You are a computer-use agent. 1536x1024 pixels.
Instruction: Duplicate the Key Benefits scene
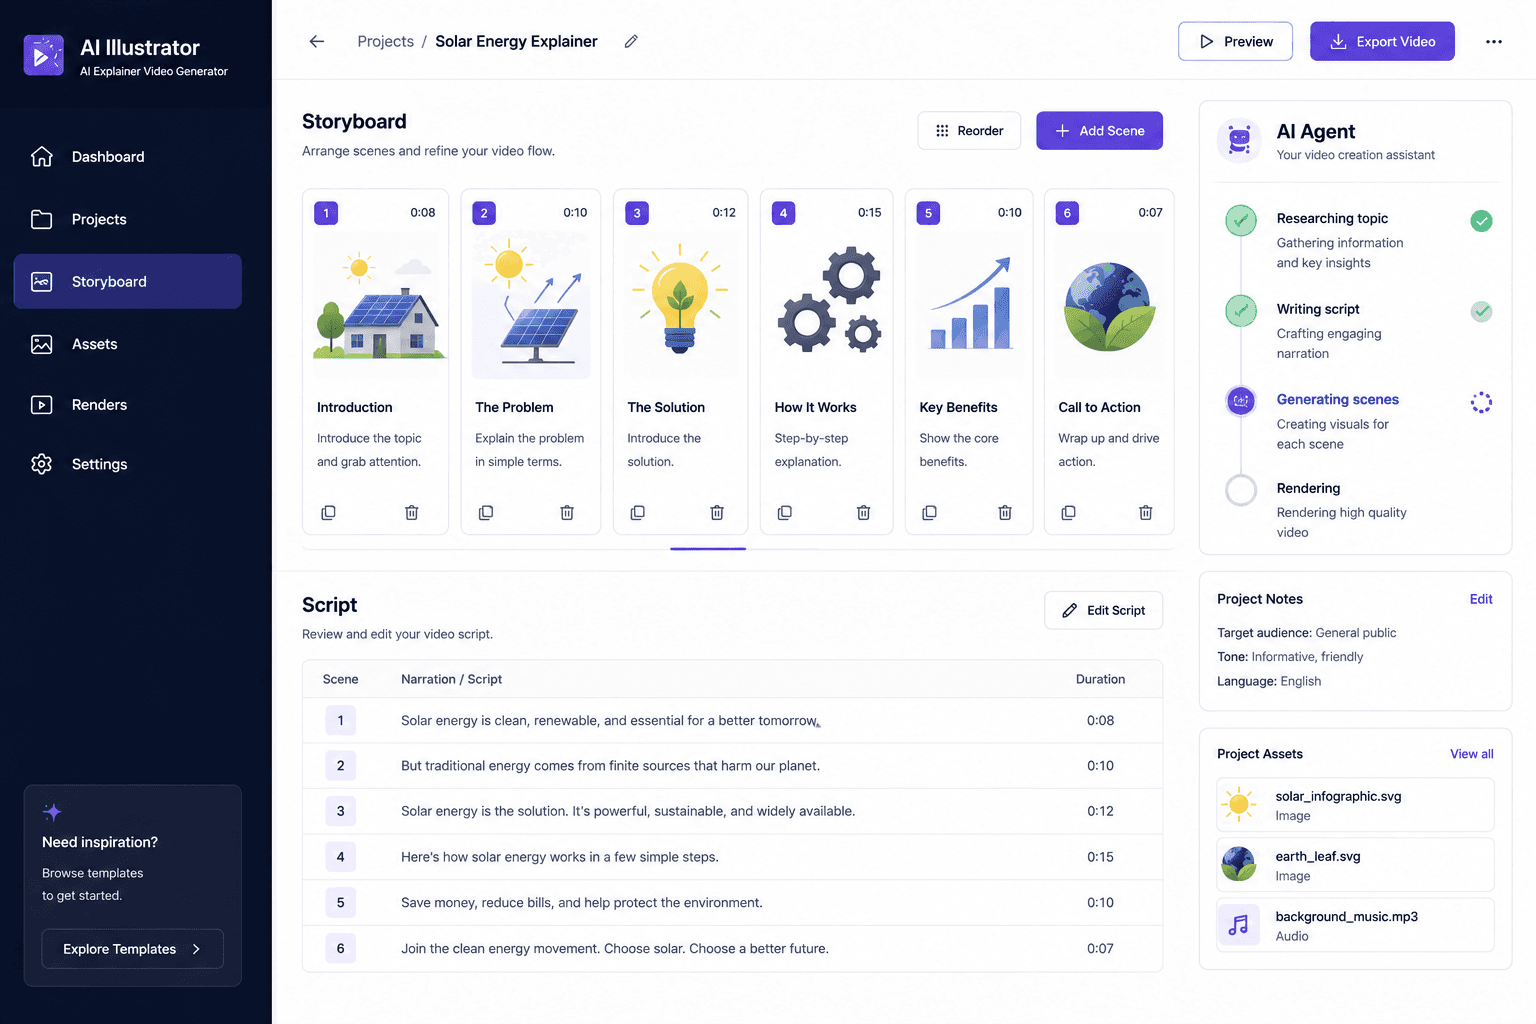pos(929,513)
